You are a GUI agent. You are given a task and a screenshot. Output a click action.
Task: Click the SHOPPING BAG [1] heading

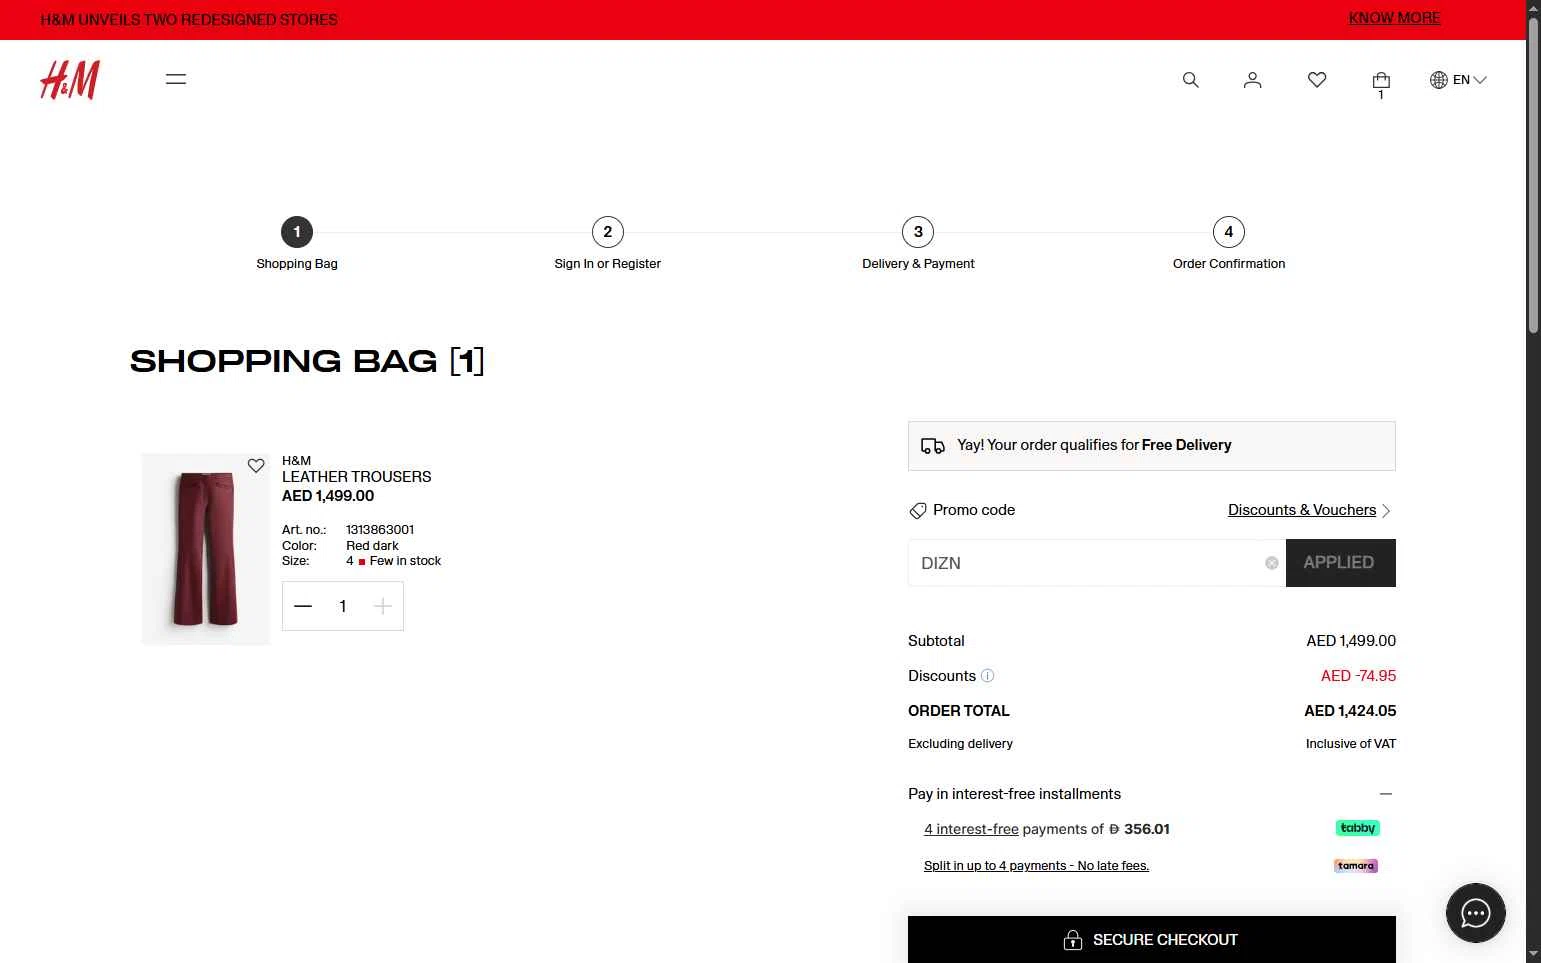pyautogui.click(x=307, y=361)
